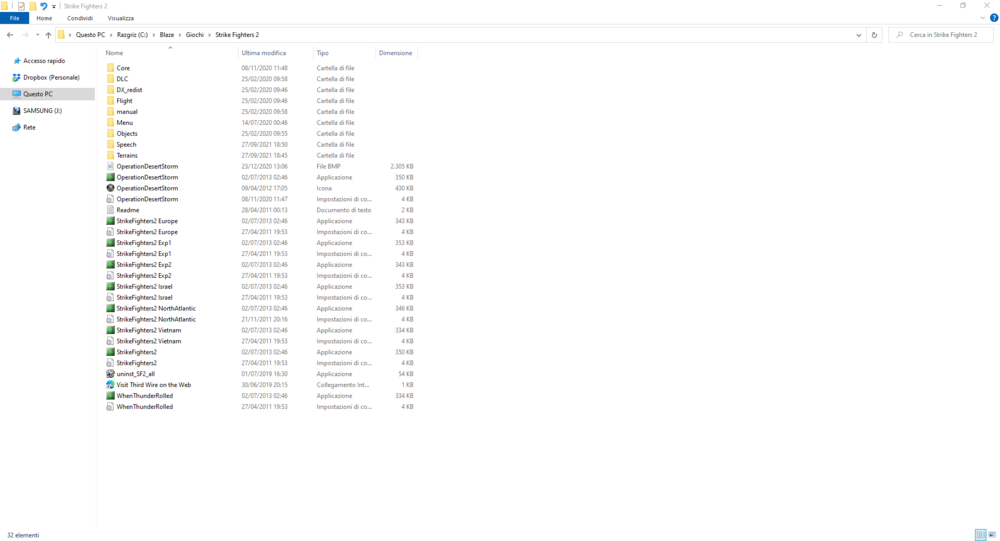Select the StrikeFighters2 application 350 KB row
The width and height of the screenshot is (1000, 541).
(260, 352)
